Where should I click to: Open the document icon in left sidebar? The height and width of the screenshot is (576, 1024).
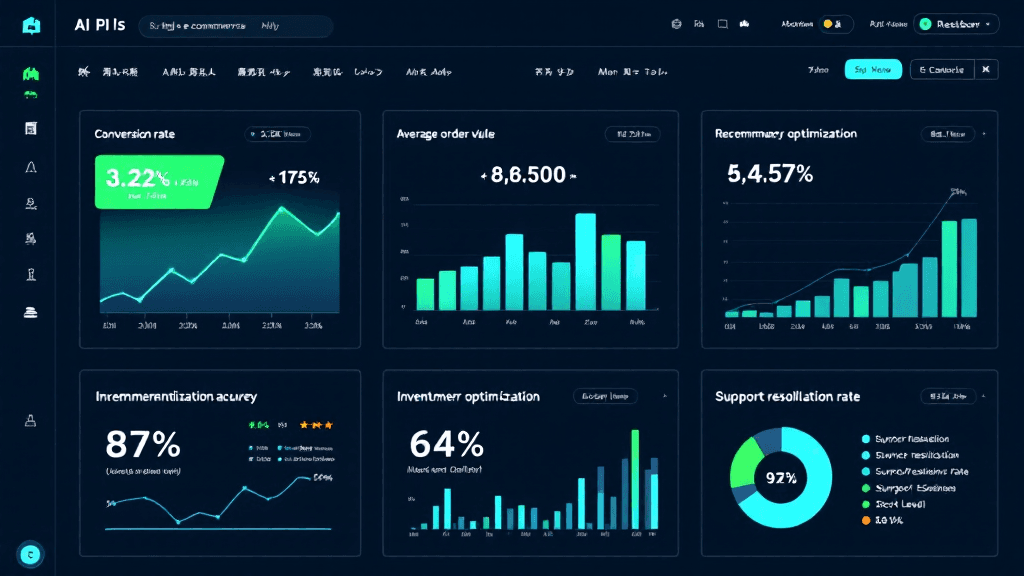(x=31, y=128)
